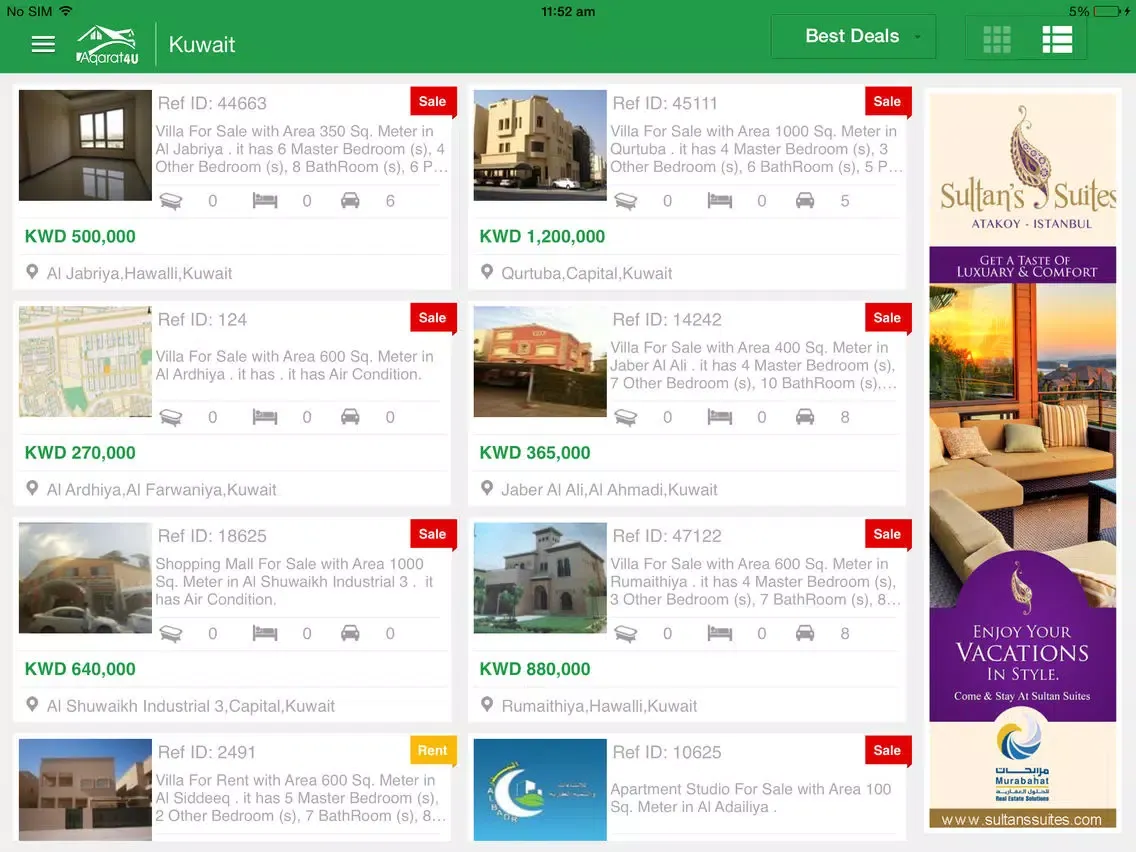Click bathtub icon in Ref ID 18625 listing
The width and height of the screenshot is (1136, 852).
171,634
